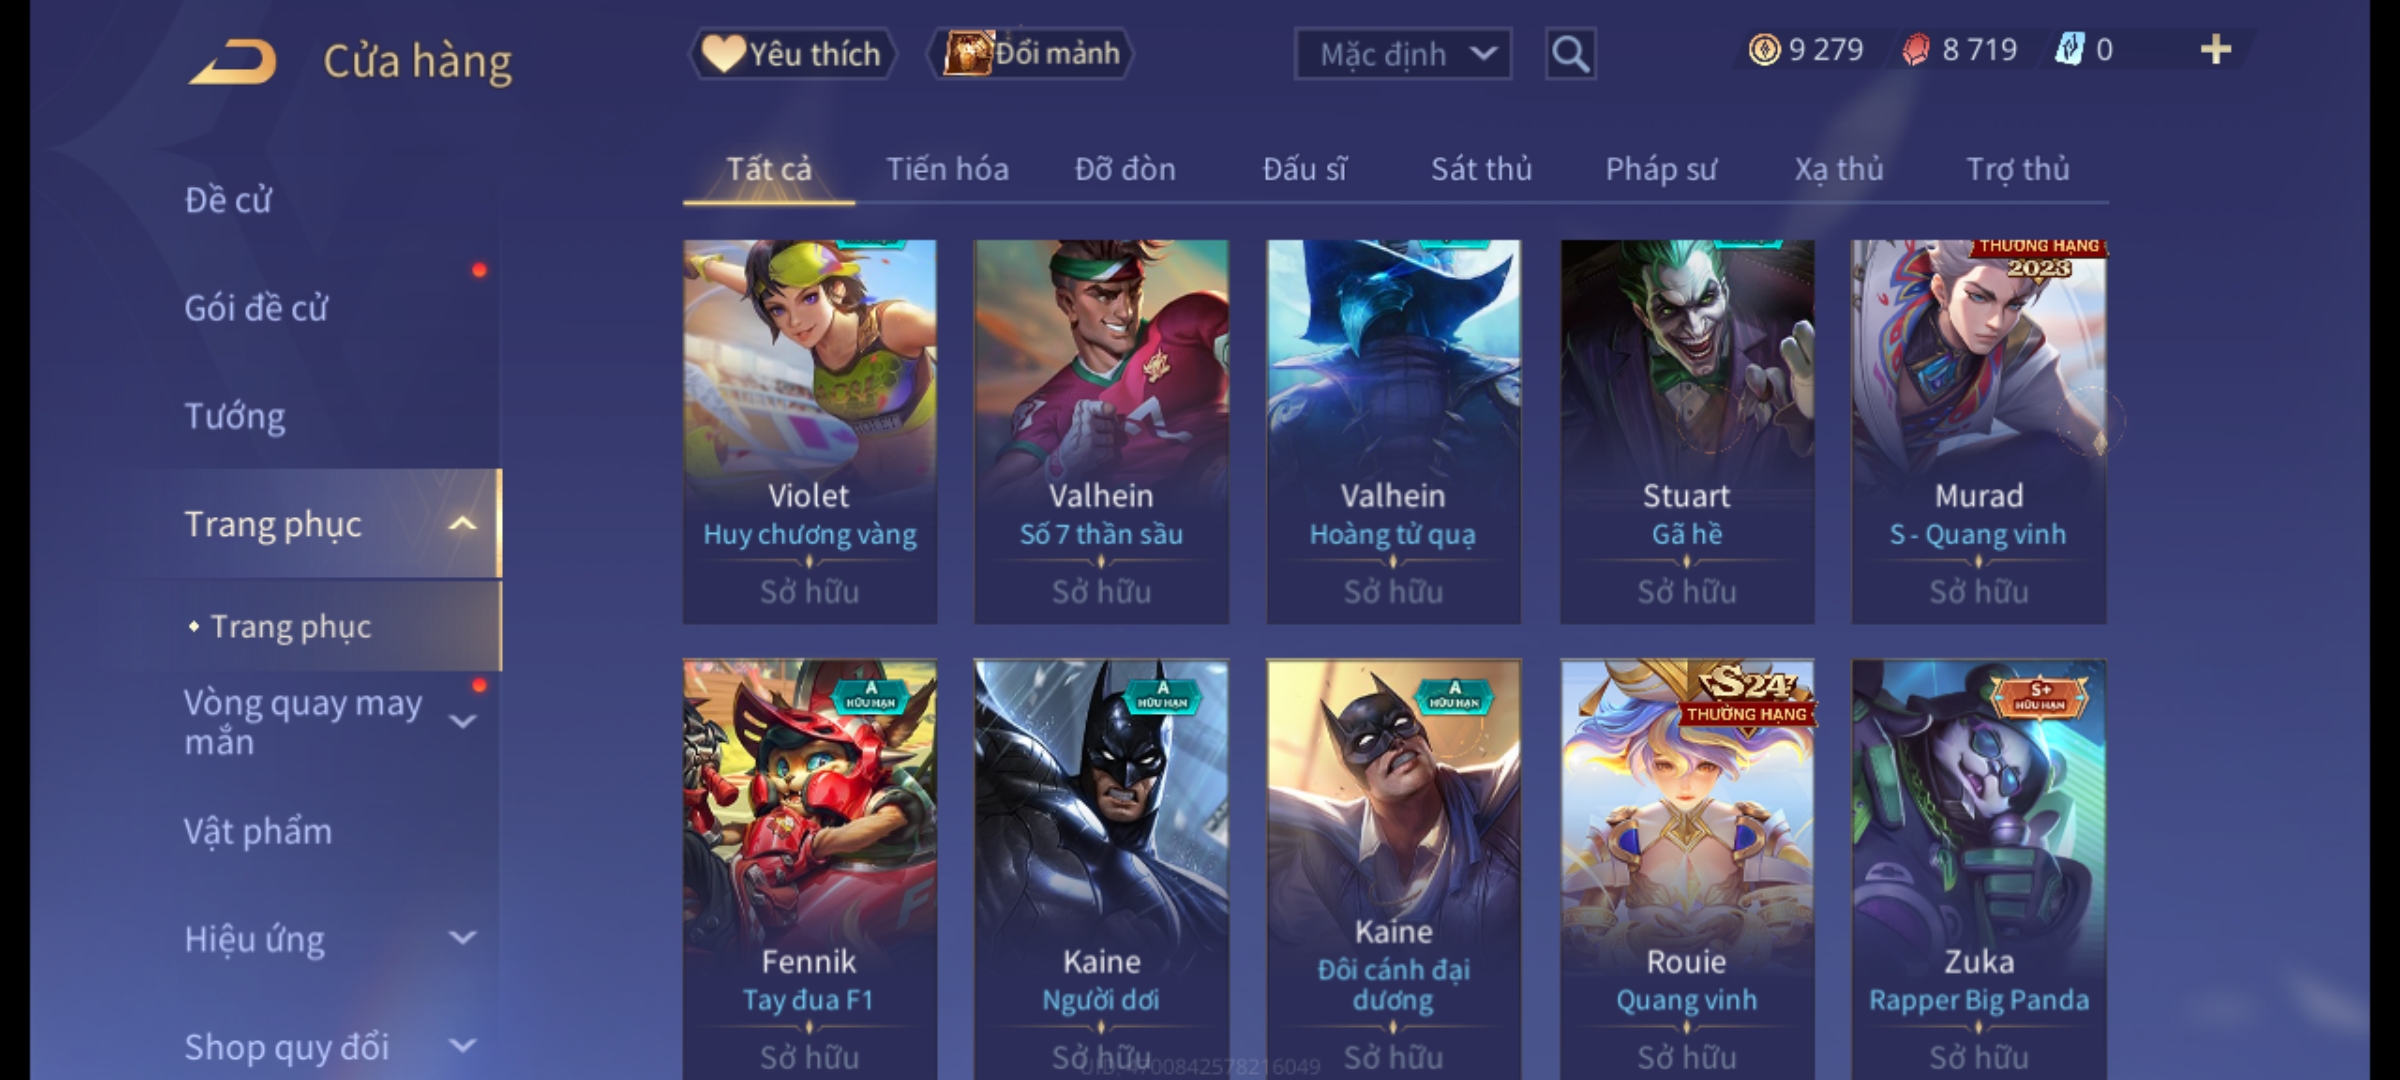The width and height of the screenshot is (2400, 1080).
Task: Go back using the return arrow icon
Action: pos(232,62)
